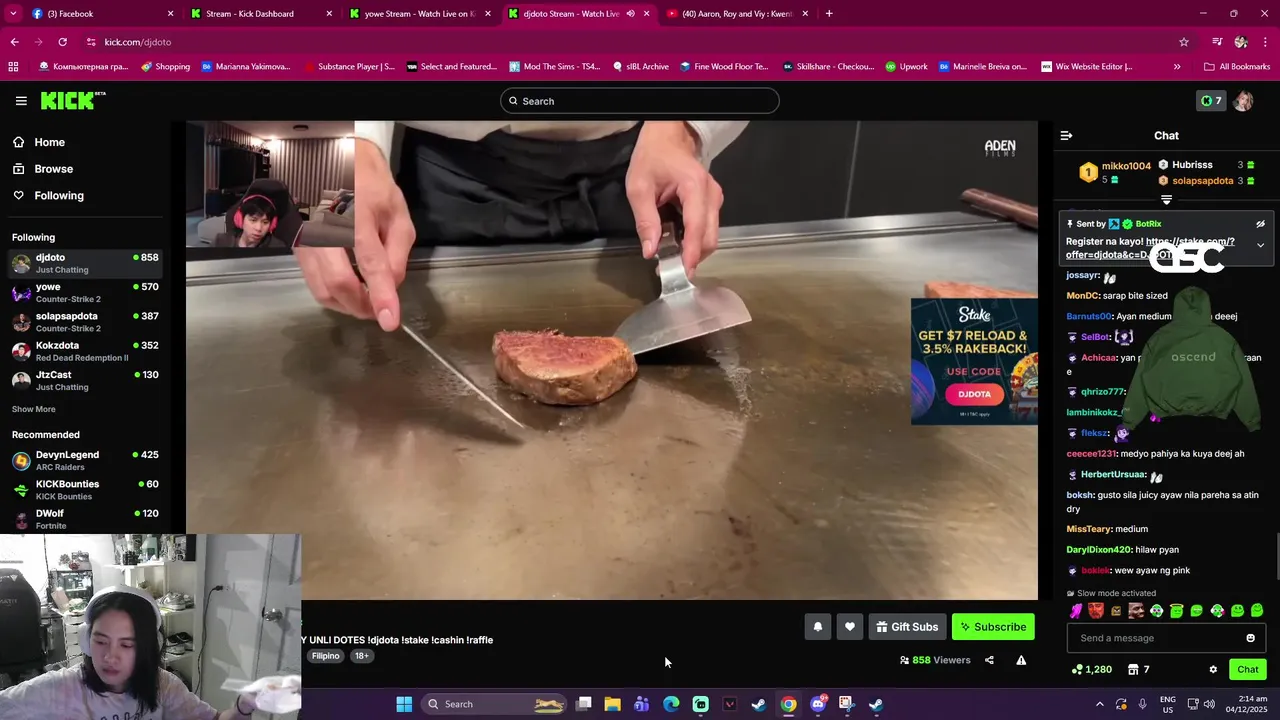1280x720 pixels.
Task: Open Hubrisss gifter profile
Action: (x=1192, y=165)
